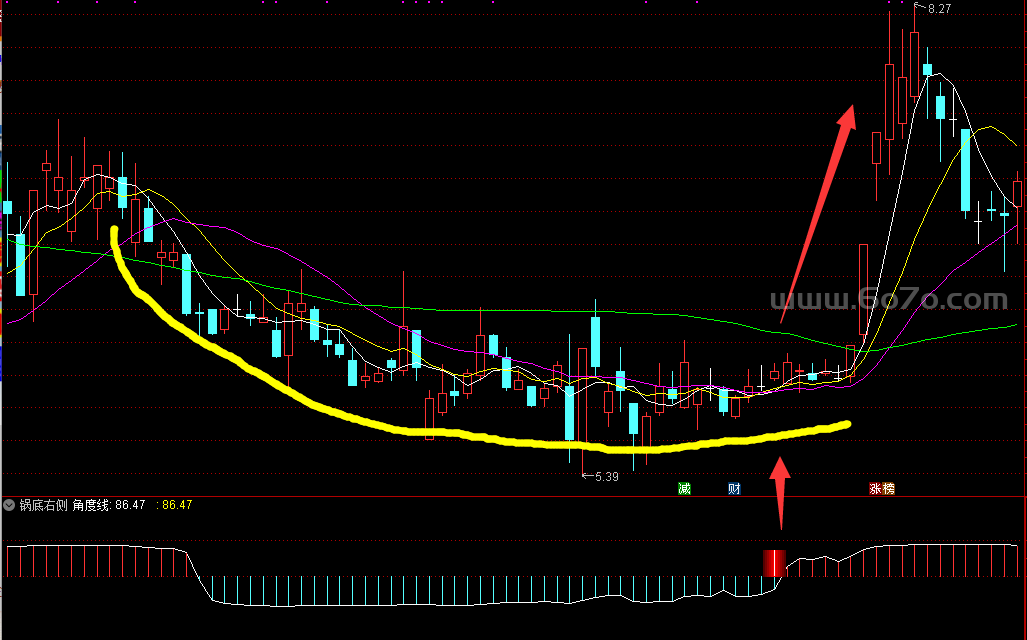
Task: Click the red buy signal bar
Action: [x=774, y=563]
